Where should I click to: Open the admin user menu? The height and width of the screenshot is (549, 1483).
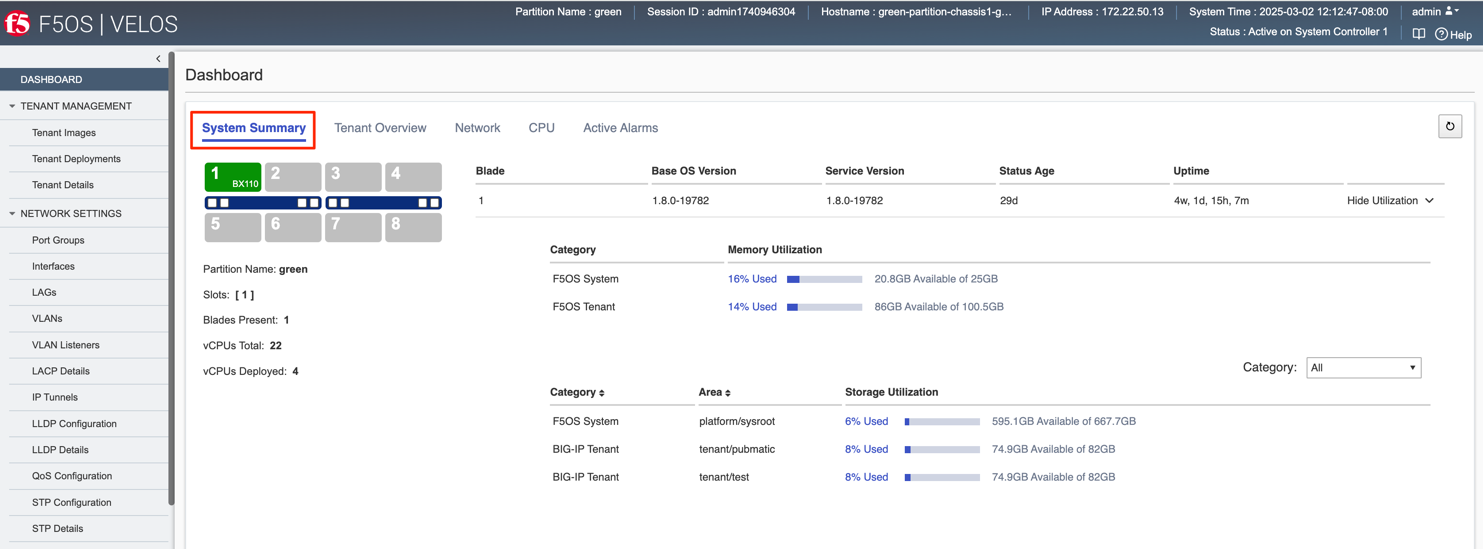coord(1435,12)
